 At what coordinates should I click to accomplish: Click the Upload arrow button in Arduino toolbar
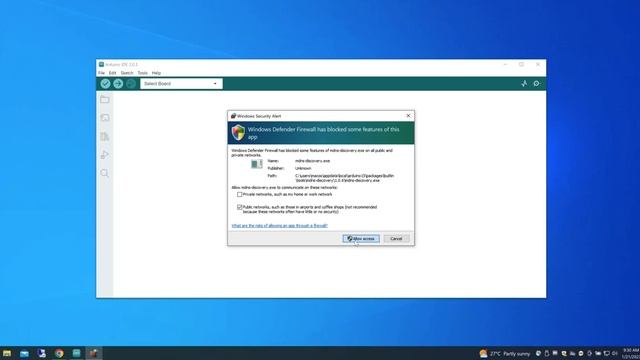click(x=118, y=84)
